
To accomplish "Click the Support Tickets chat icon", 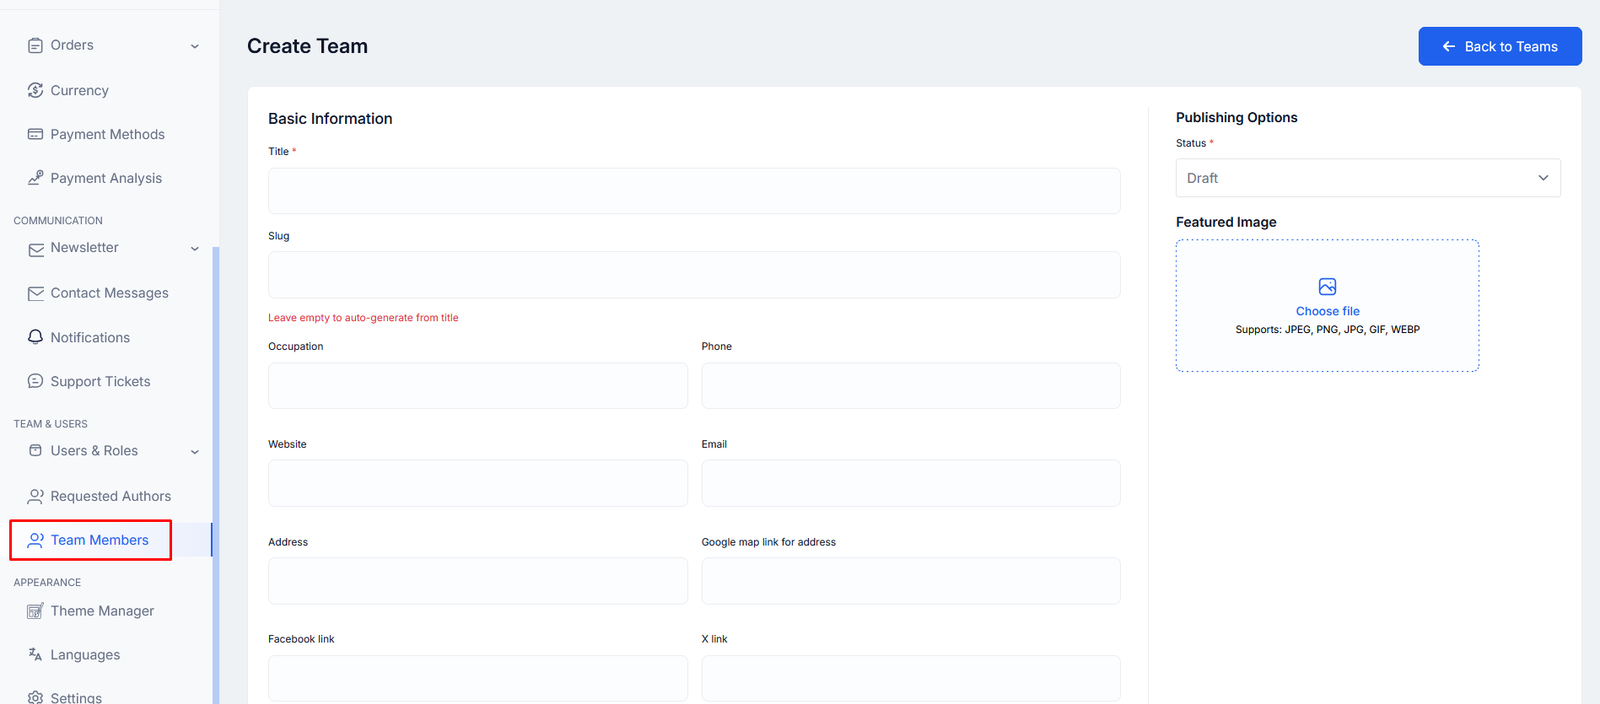I will 35,381.
